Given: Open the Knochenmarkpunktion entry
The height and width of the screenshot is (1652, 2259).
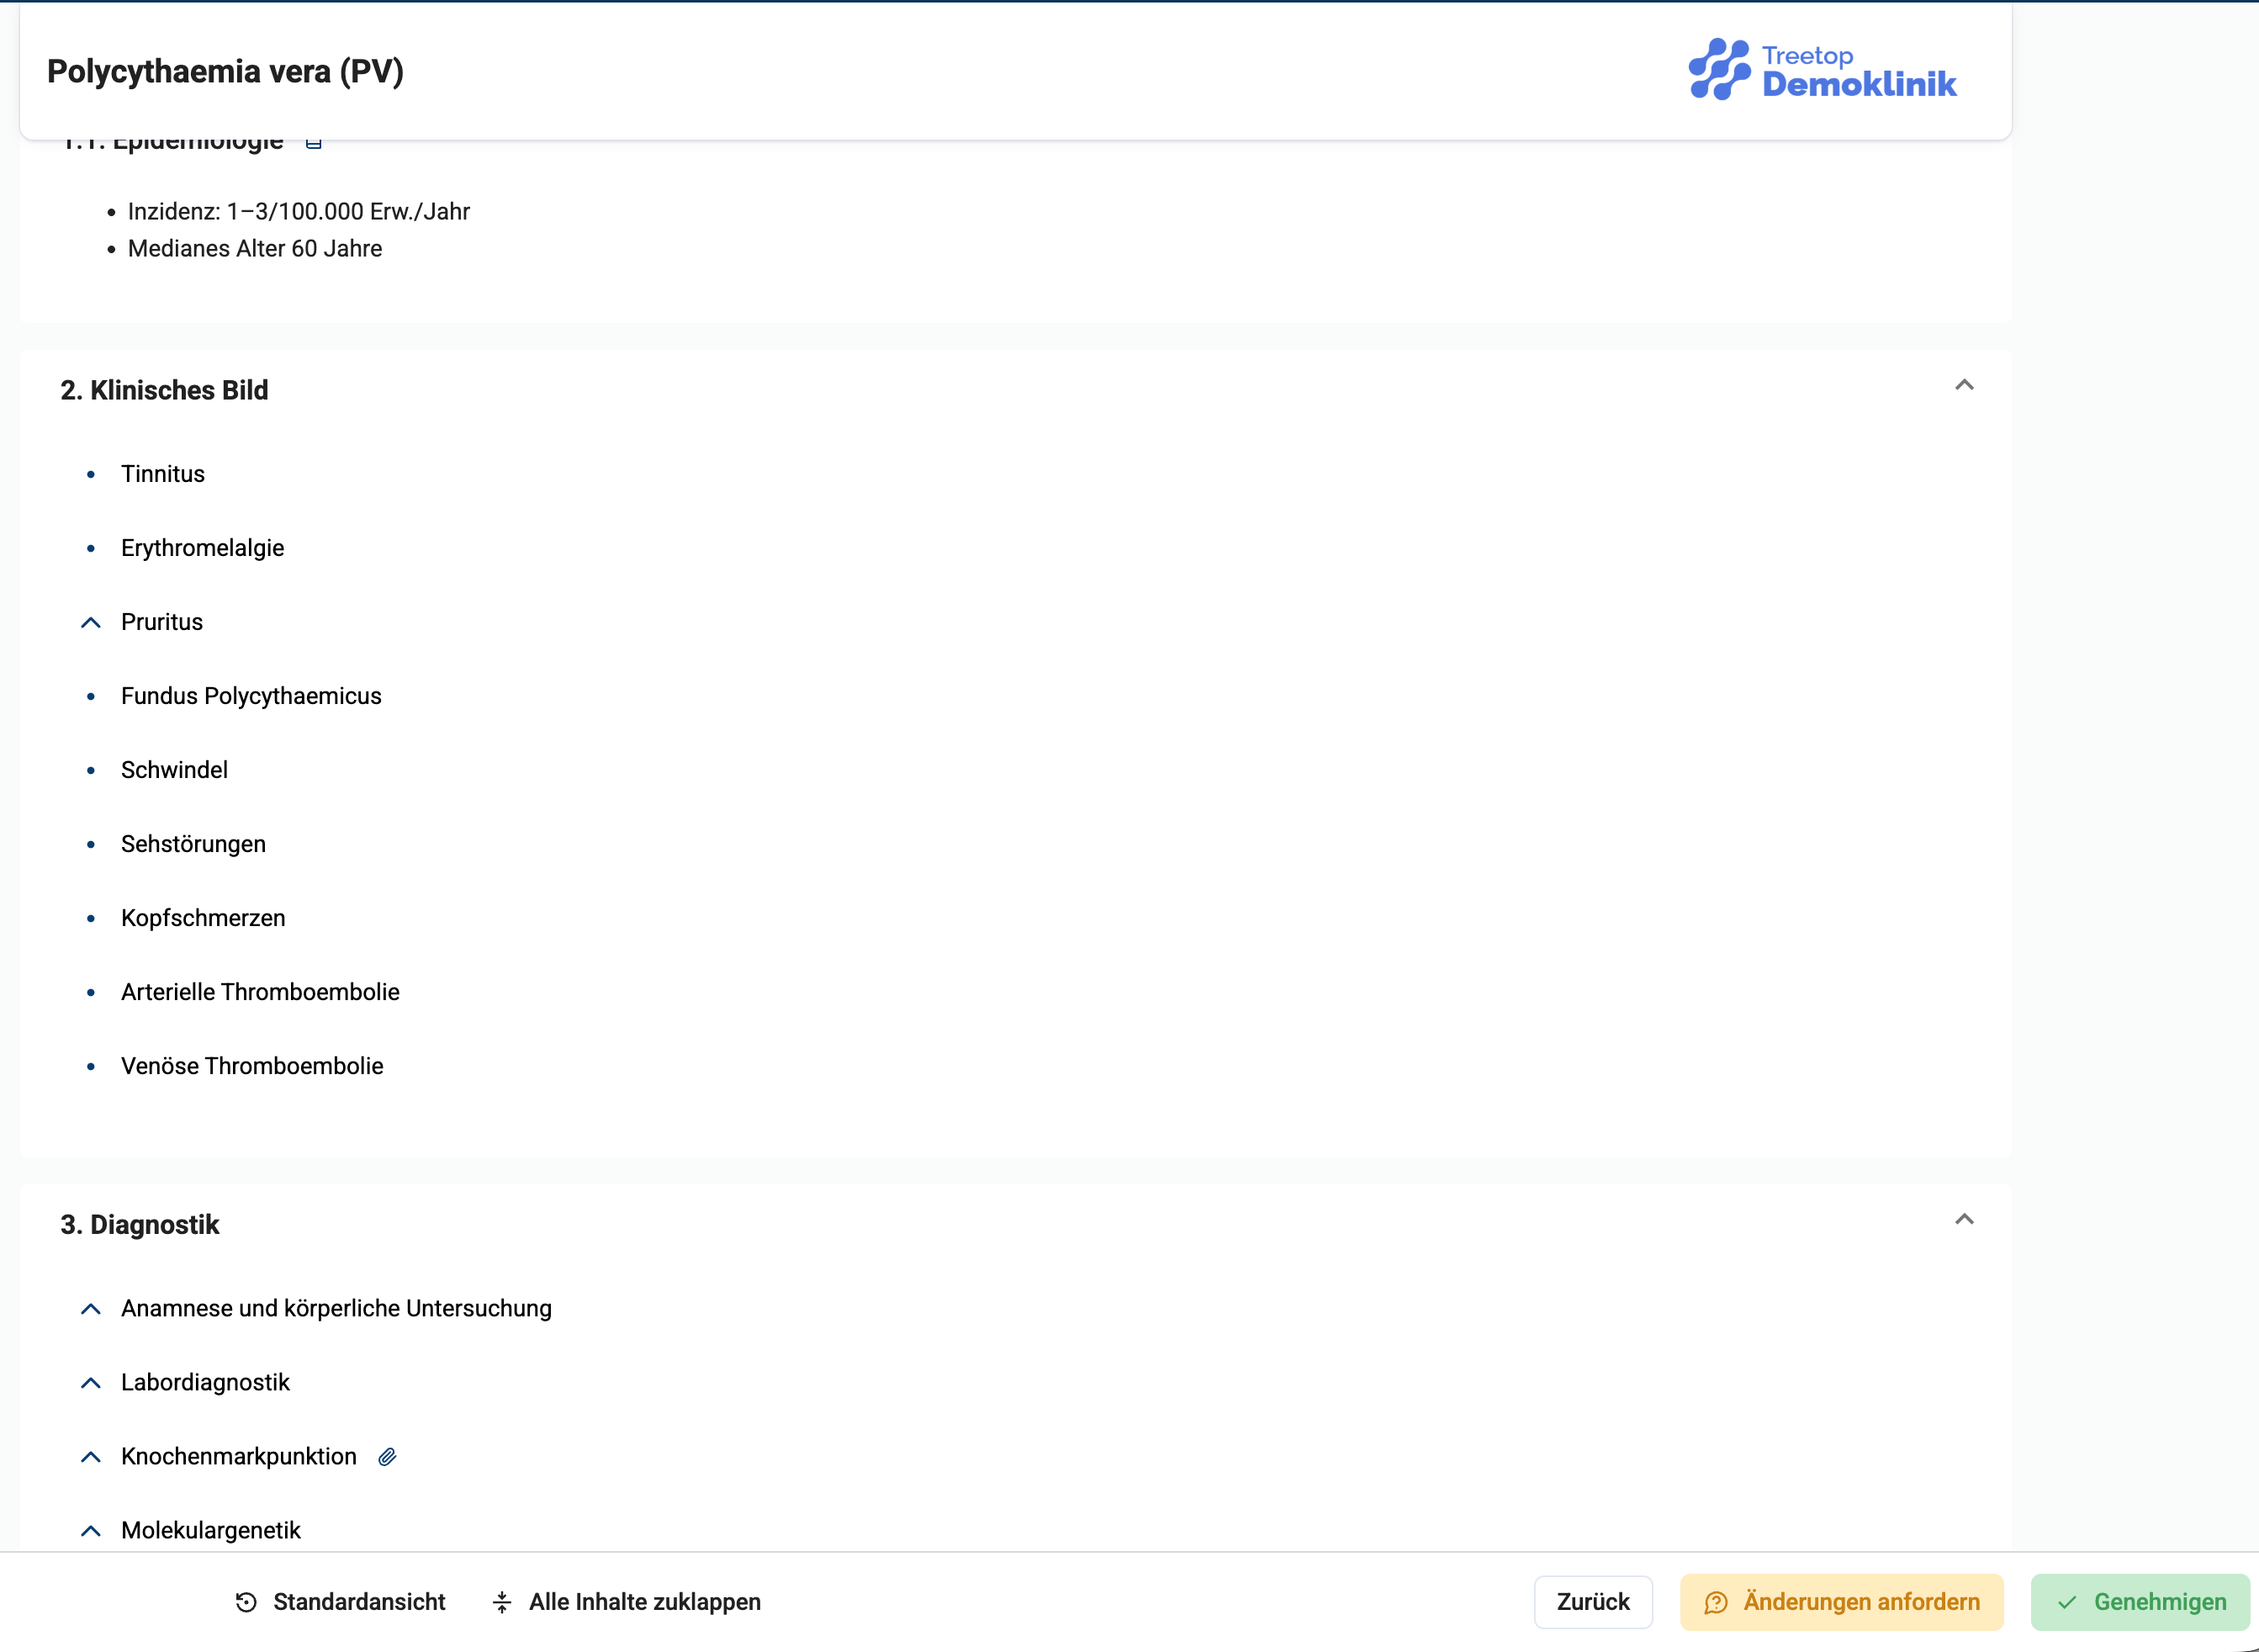Looking at the screenshot, I should point(239,1457).
